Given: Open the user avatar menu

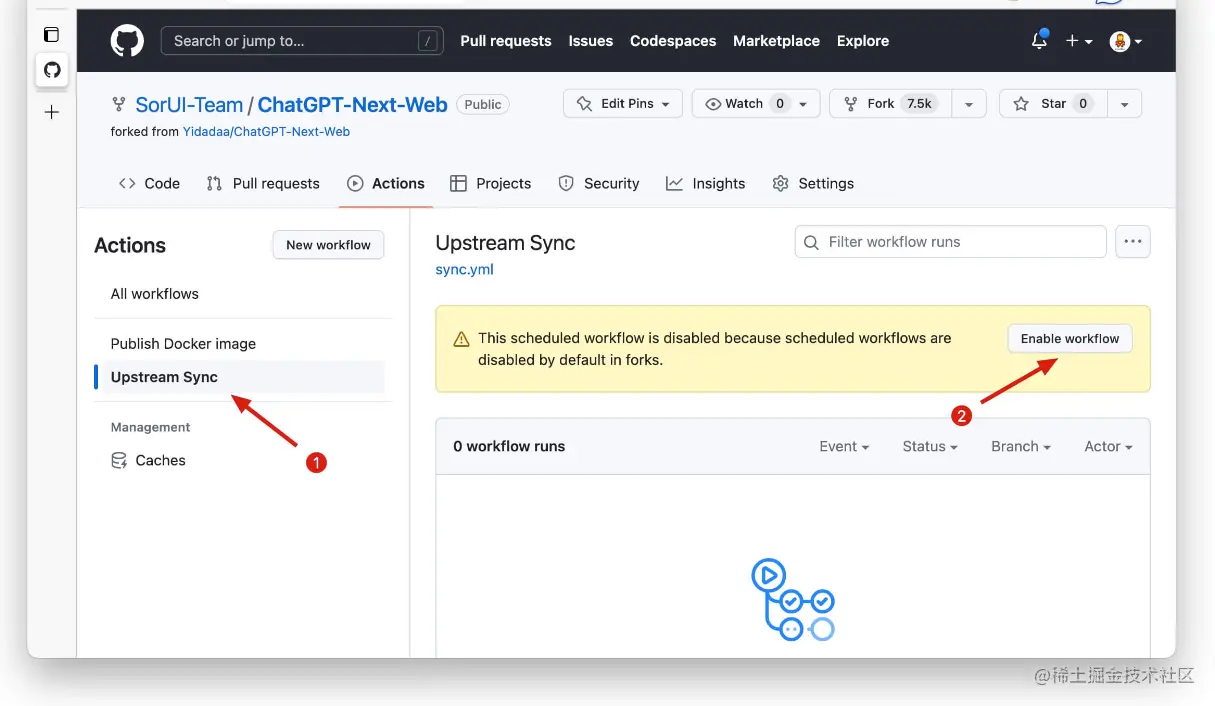Looking at the screenshot, I should tap(1126, 41).
